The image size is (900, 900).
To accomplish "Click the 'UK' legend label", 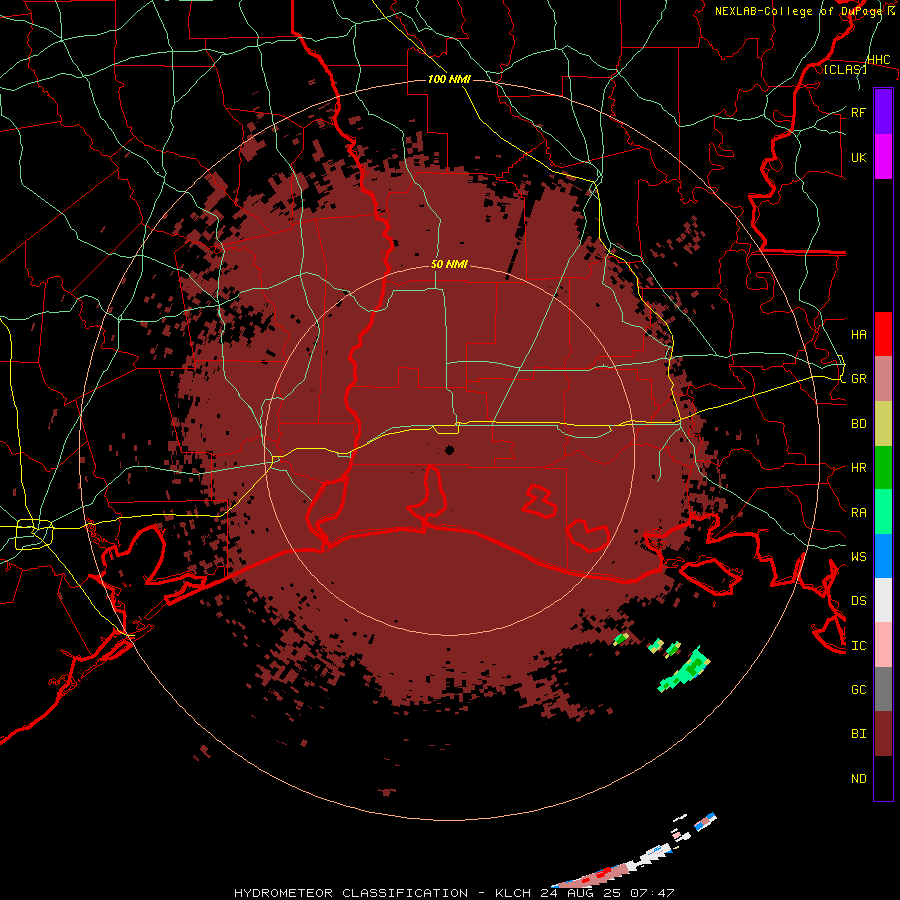I will [x=858, y=157].
